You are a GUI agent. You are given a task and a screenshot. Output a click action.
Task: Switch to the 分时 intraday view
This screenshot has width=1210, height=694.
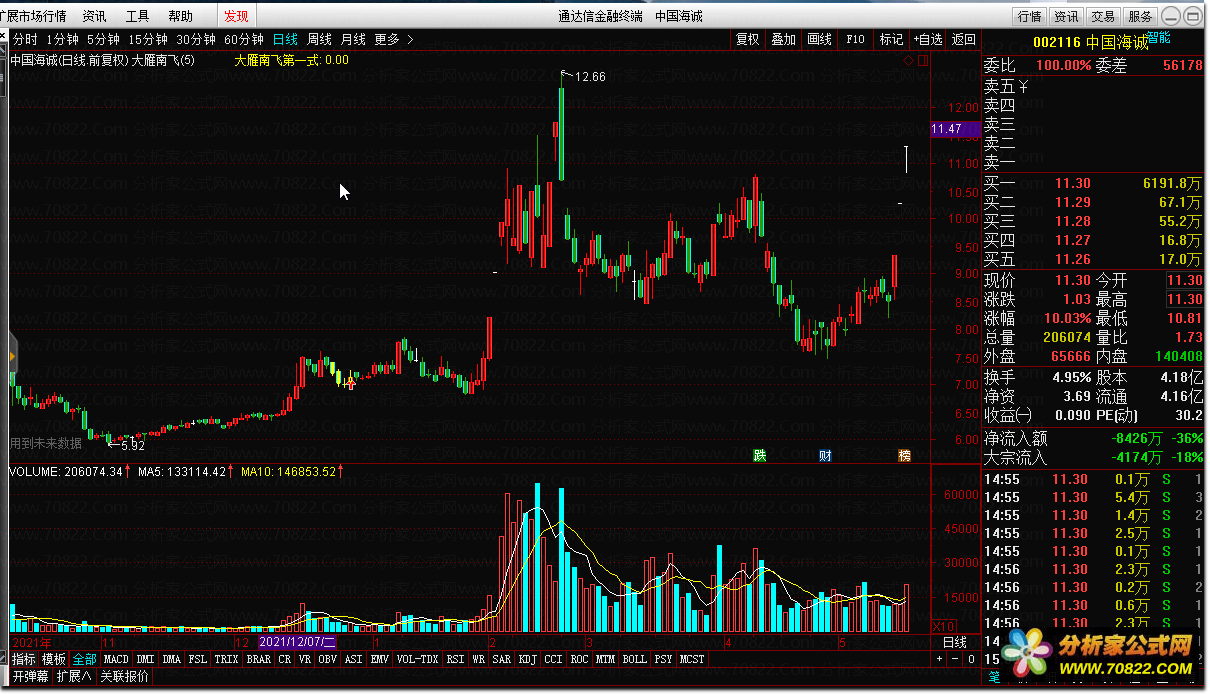pyautogui.click(x=25, y=39)
